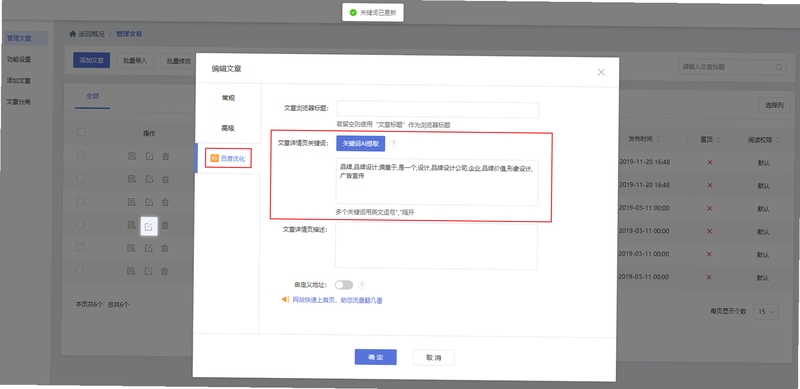Click the preview icon in the first article row
This screenshot has height=389, width=800.
pyautogui.click(x=132, y=156)
